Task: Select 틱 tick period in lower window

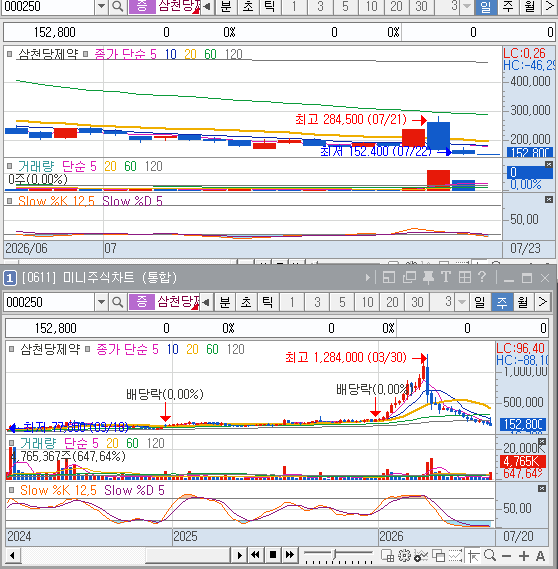Action: coord(268,302)
